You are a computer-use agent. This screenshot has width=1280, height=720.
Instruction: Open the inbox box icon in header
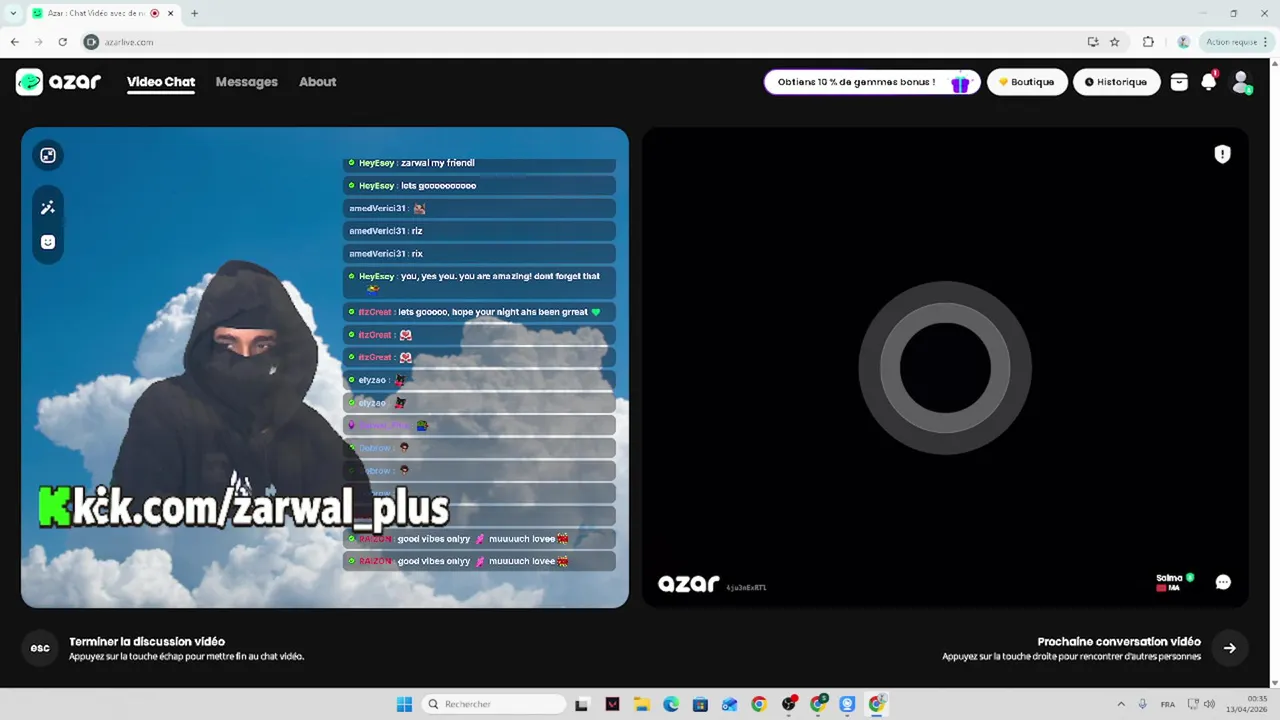point(1179,82)
